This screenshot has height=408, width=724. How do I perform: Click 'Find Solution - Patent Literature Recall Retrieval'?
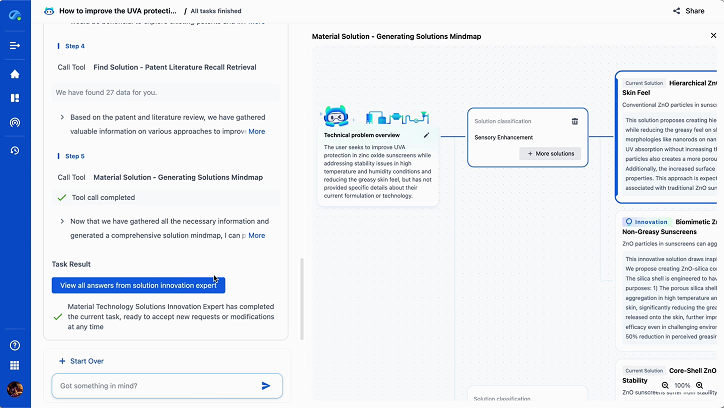(175, 67)
